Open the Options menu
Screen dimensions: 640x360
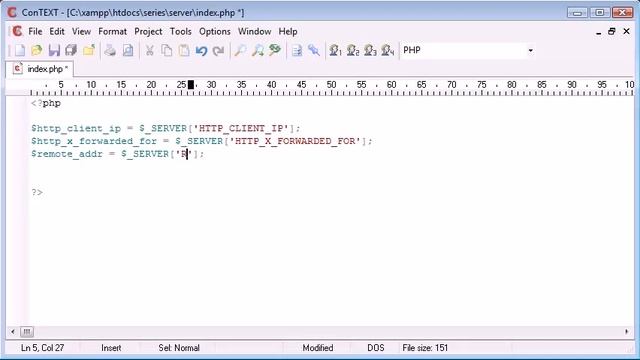pos(215,31)
